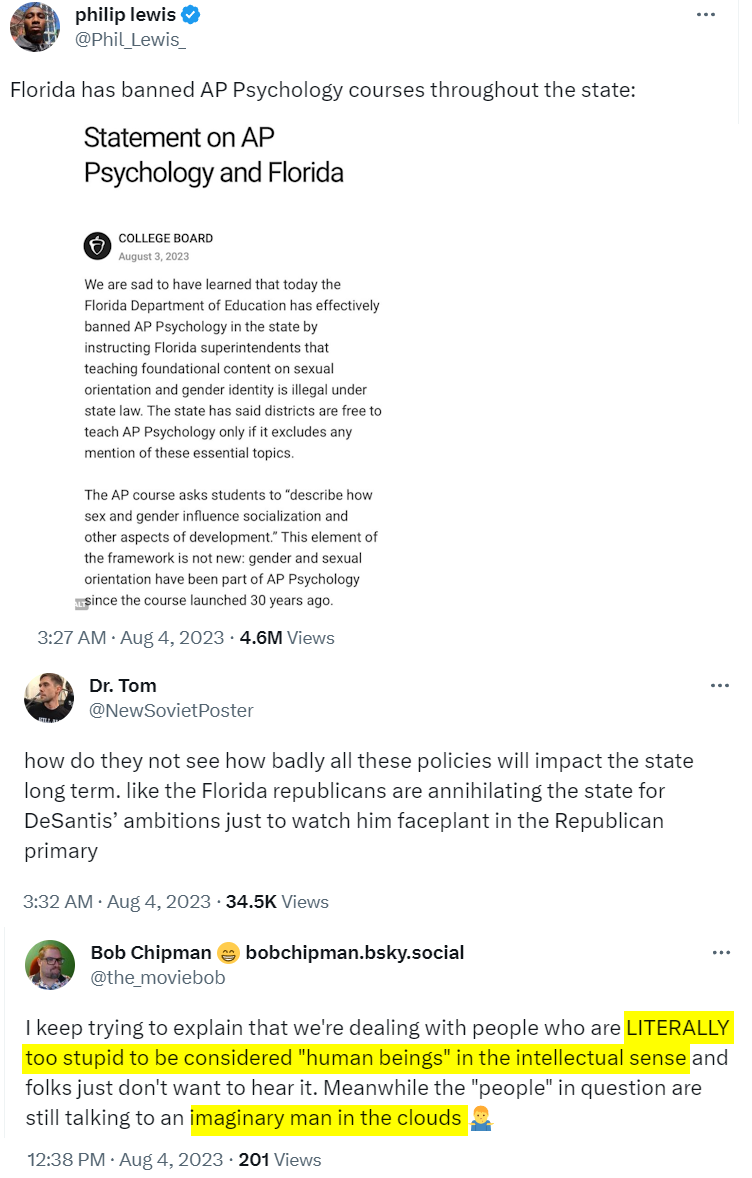
Task: Open the 12:38 PM · Aug 4, 2023 timestamp
Action: pos(125,1160)
